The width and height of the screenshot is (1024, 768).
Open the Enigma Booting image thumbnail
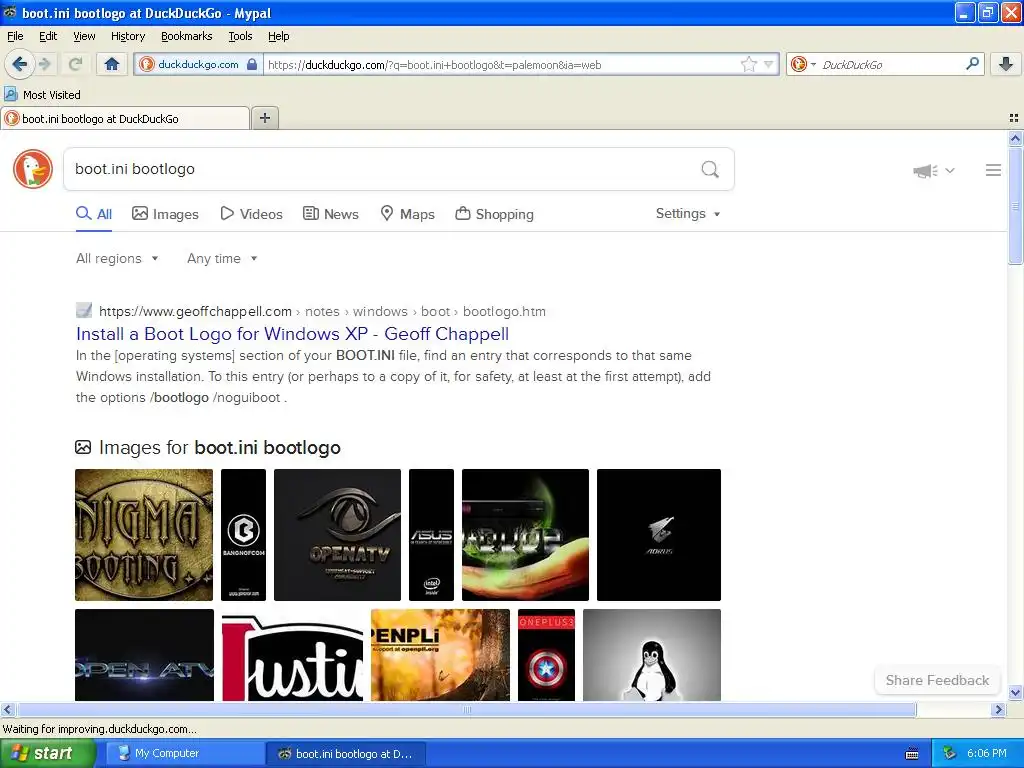144,535
